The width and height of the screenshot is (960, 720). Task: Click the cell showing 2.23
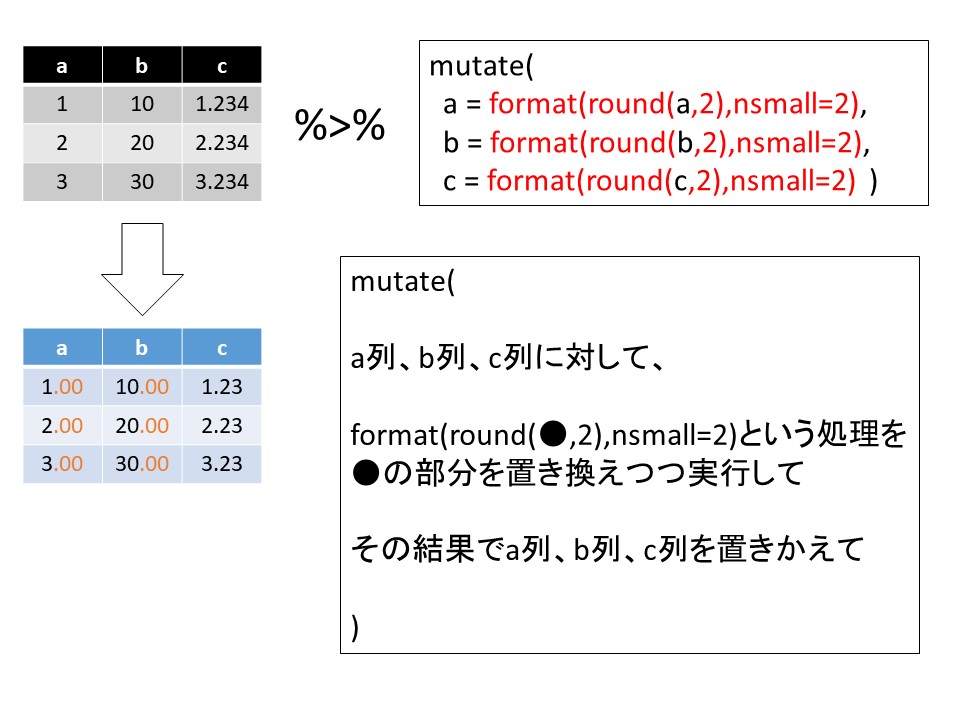pyautogui.click(x=221, y=425)
